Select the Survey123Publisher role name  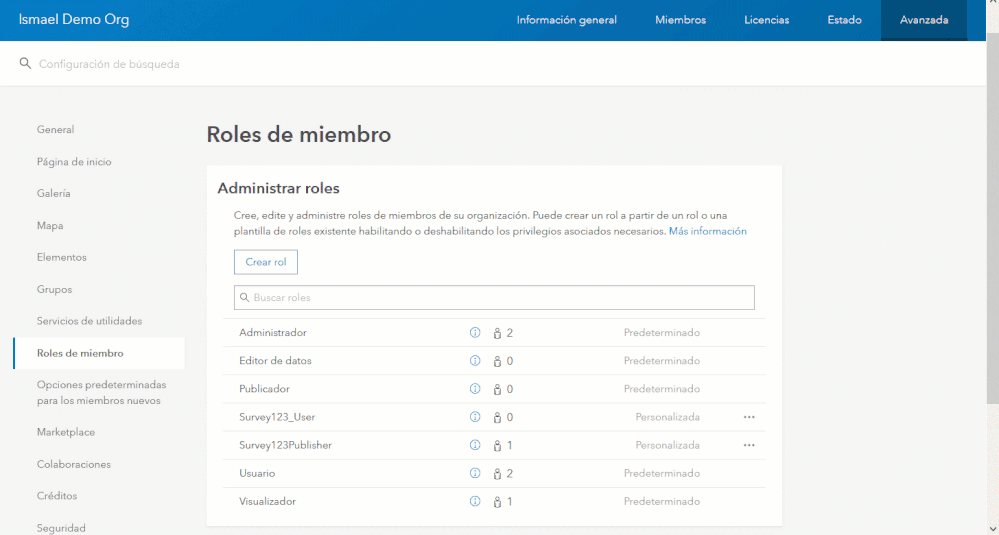285,445
